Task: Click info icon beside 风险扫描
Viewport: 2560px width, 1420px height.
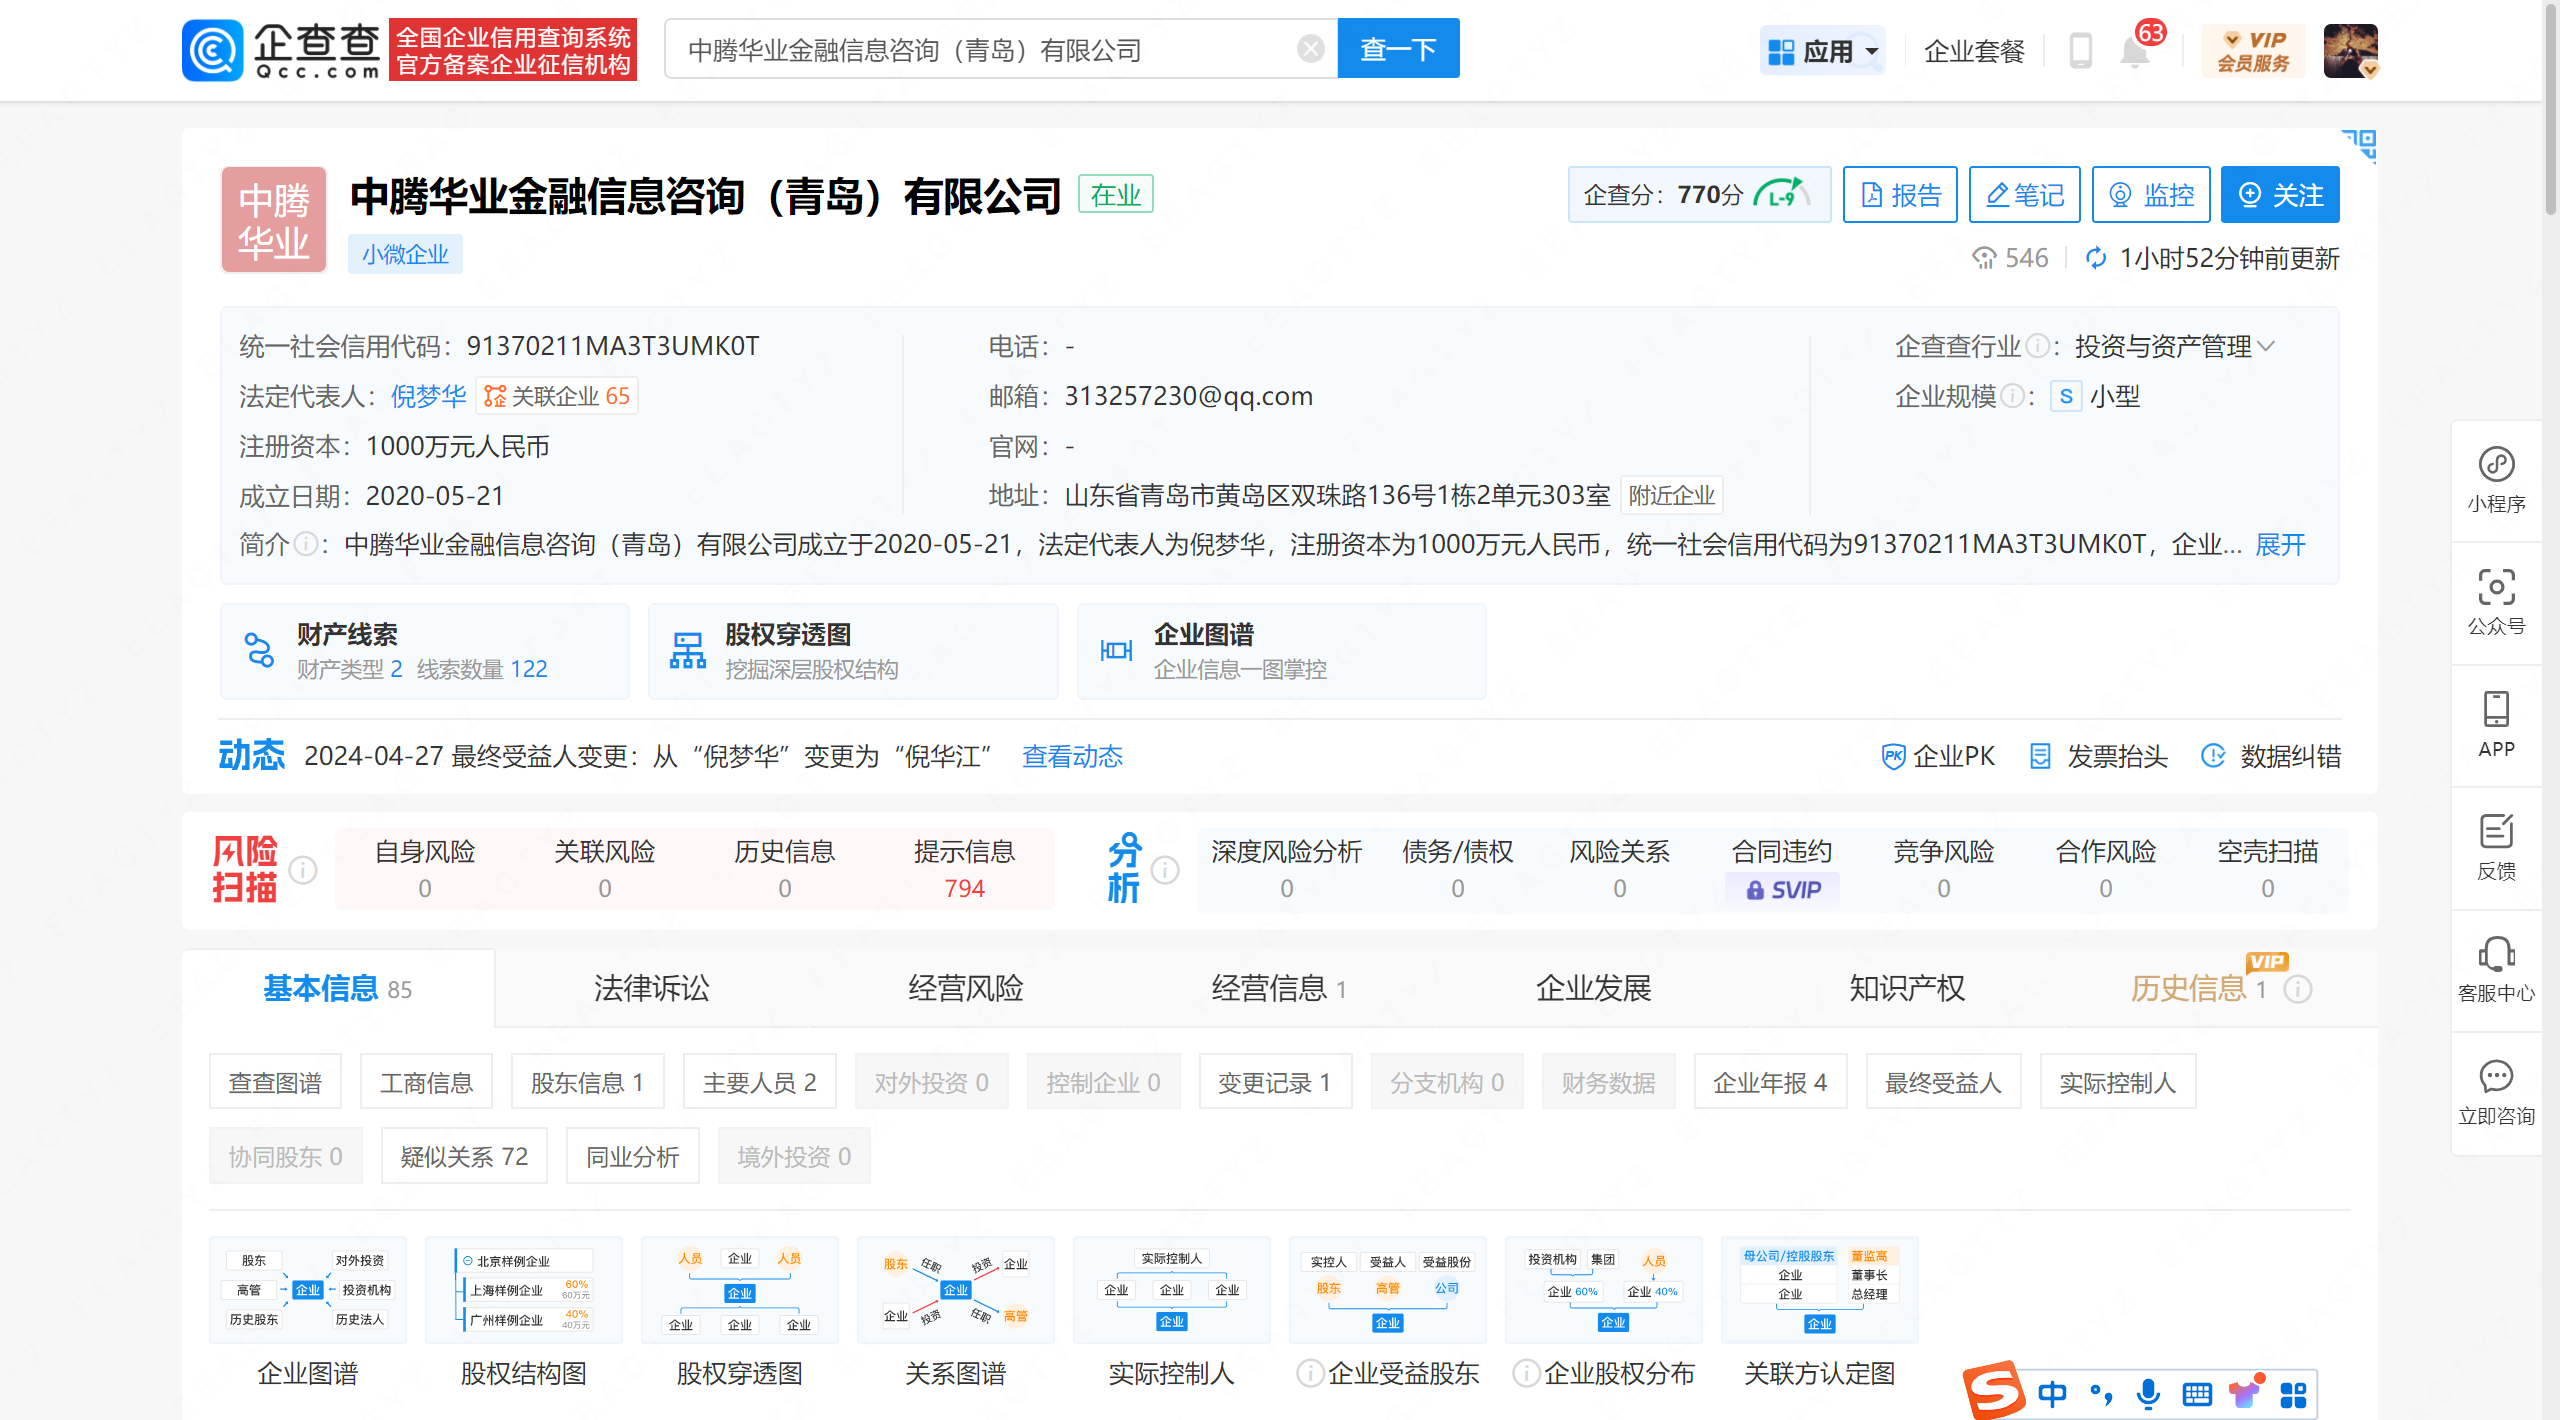Action: pyautogui.click(x=303, y=870)
